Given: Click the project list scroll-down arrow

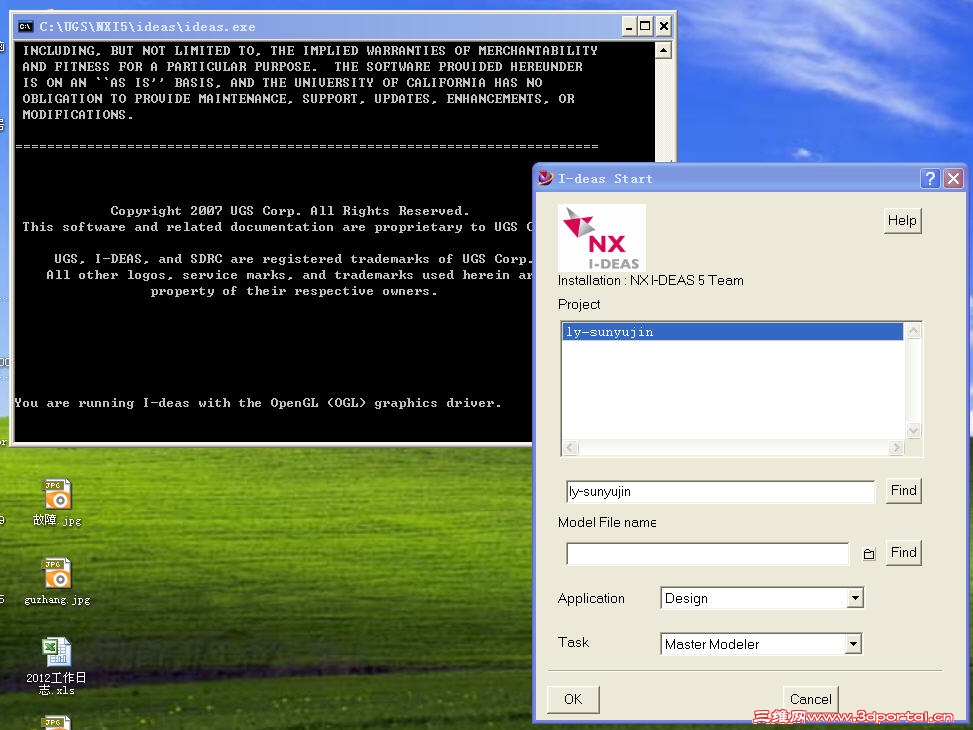Looking at the screenshot, I should [913, 430].
